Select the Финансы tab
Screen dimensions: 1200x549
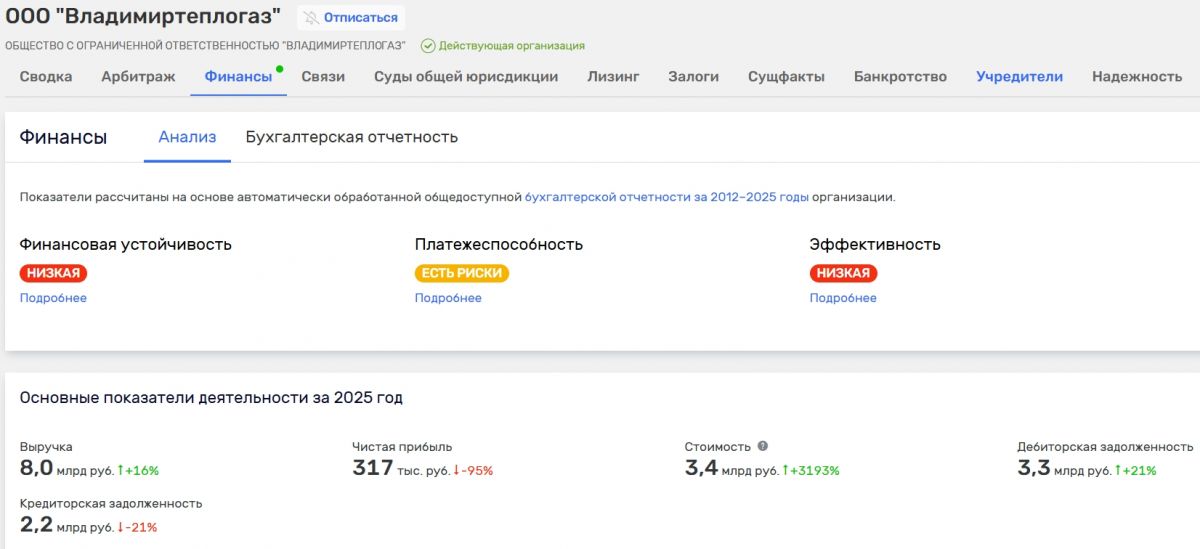point(238,77)
